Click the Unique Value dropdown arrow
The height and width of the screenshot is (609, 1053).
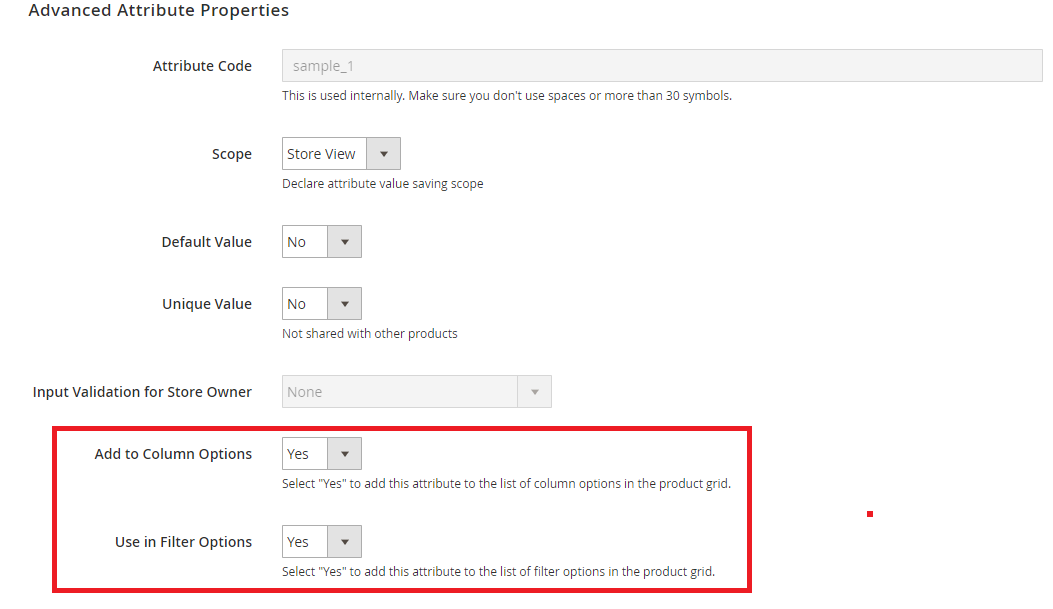[344, 304]
